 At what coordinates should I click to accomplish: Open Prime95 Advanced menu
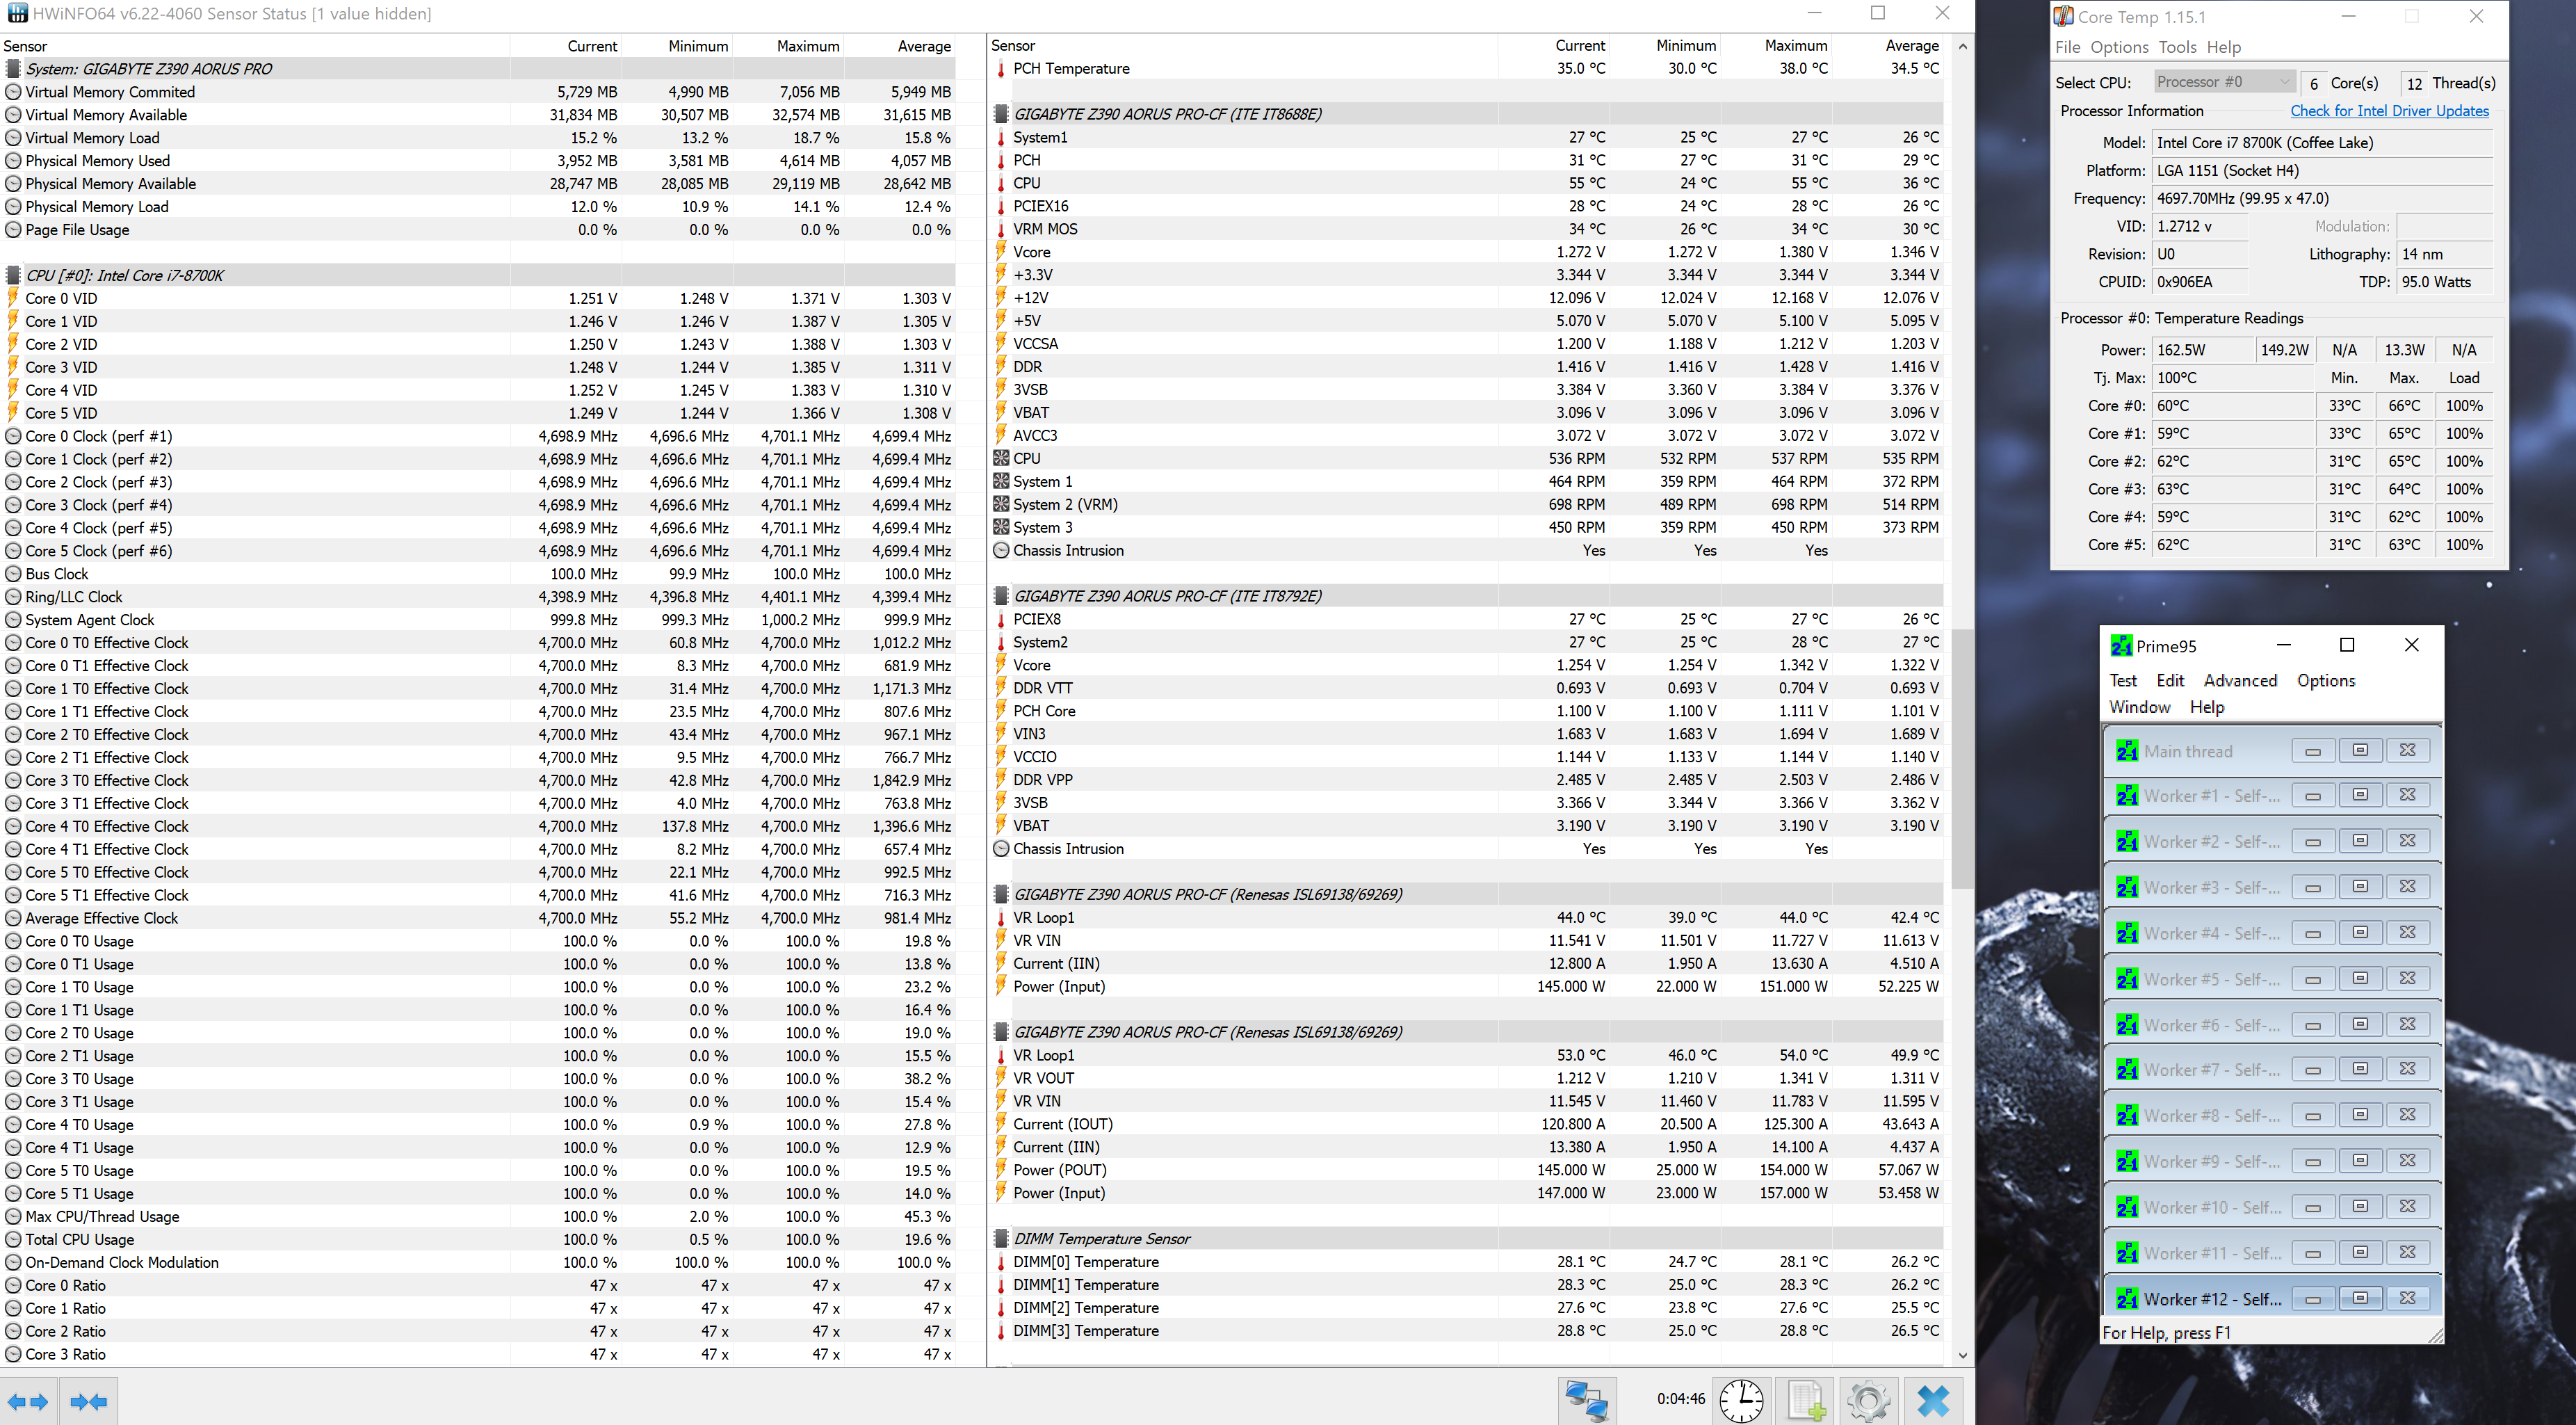click(2240, 680)
